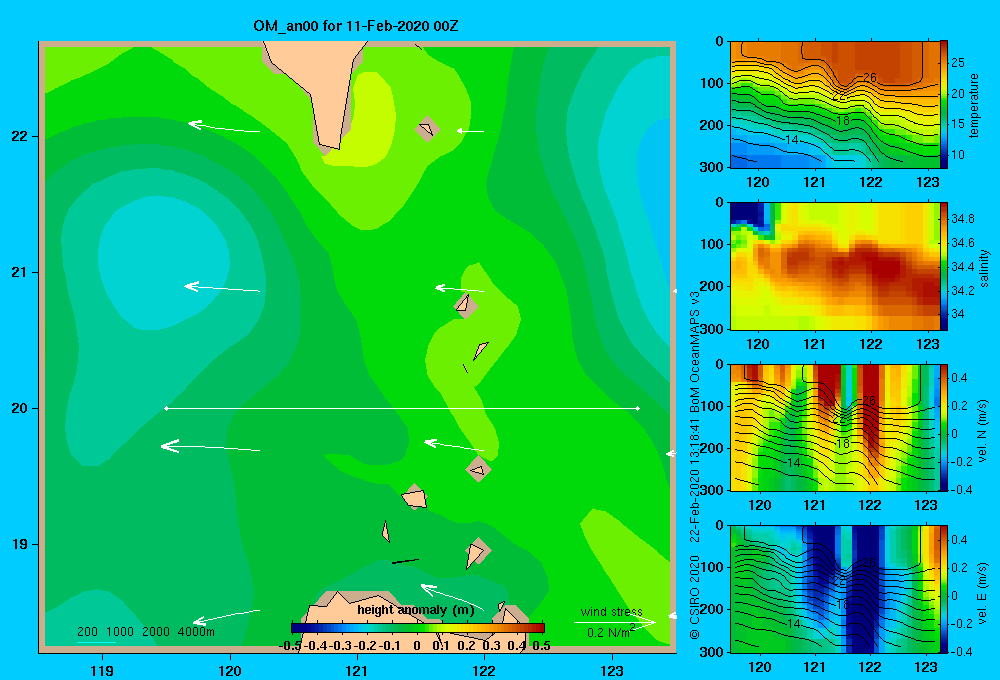Click the main map's bottom-axis longitude label "123"
Viewport: 1000px width, 680px height.
click(612, 670)
